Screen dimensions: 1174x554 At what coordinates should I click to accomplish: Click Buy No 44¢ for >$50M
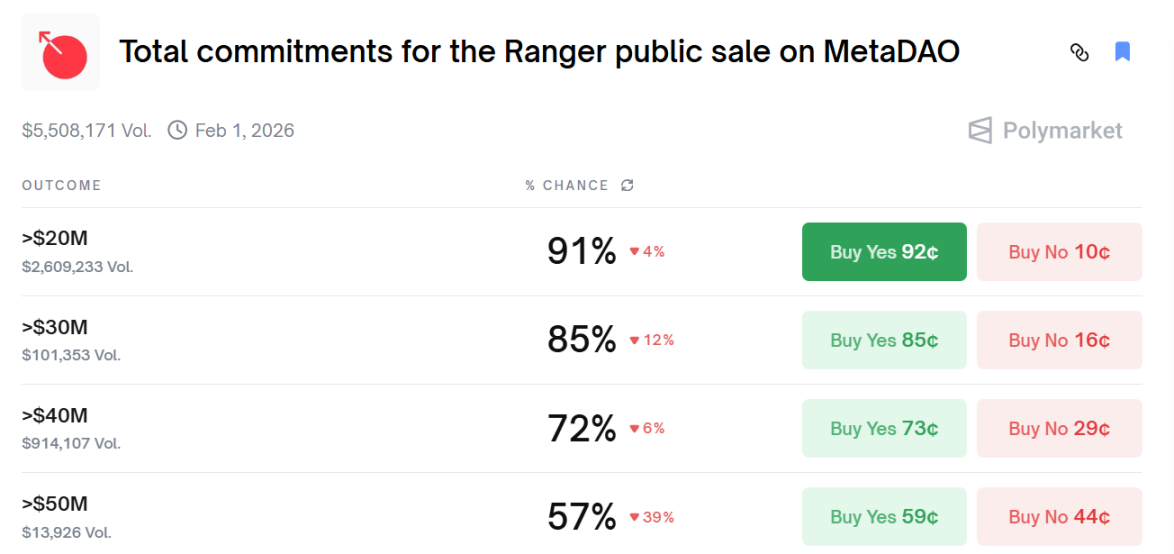tap(1059, 516)
